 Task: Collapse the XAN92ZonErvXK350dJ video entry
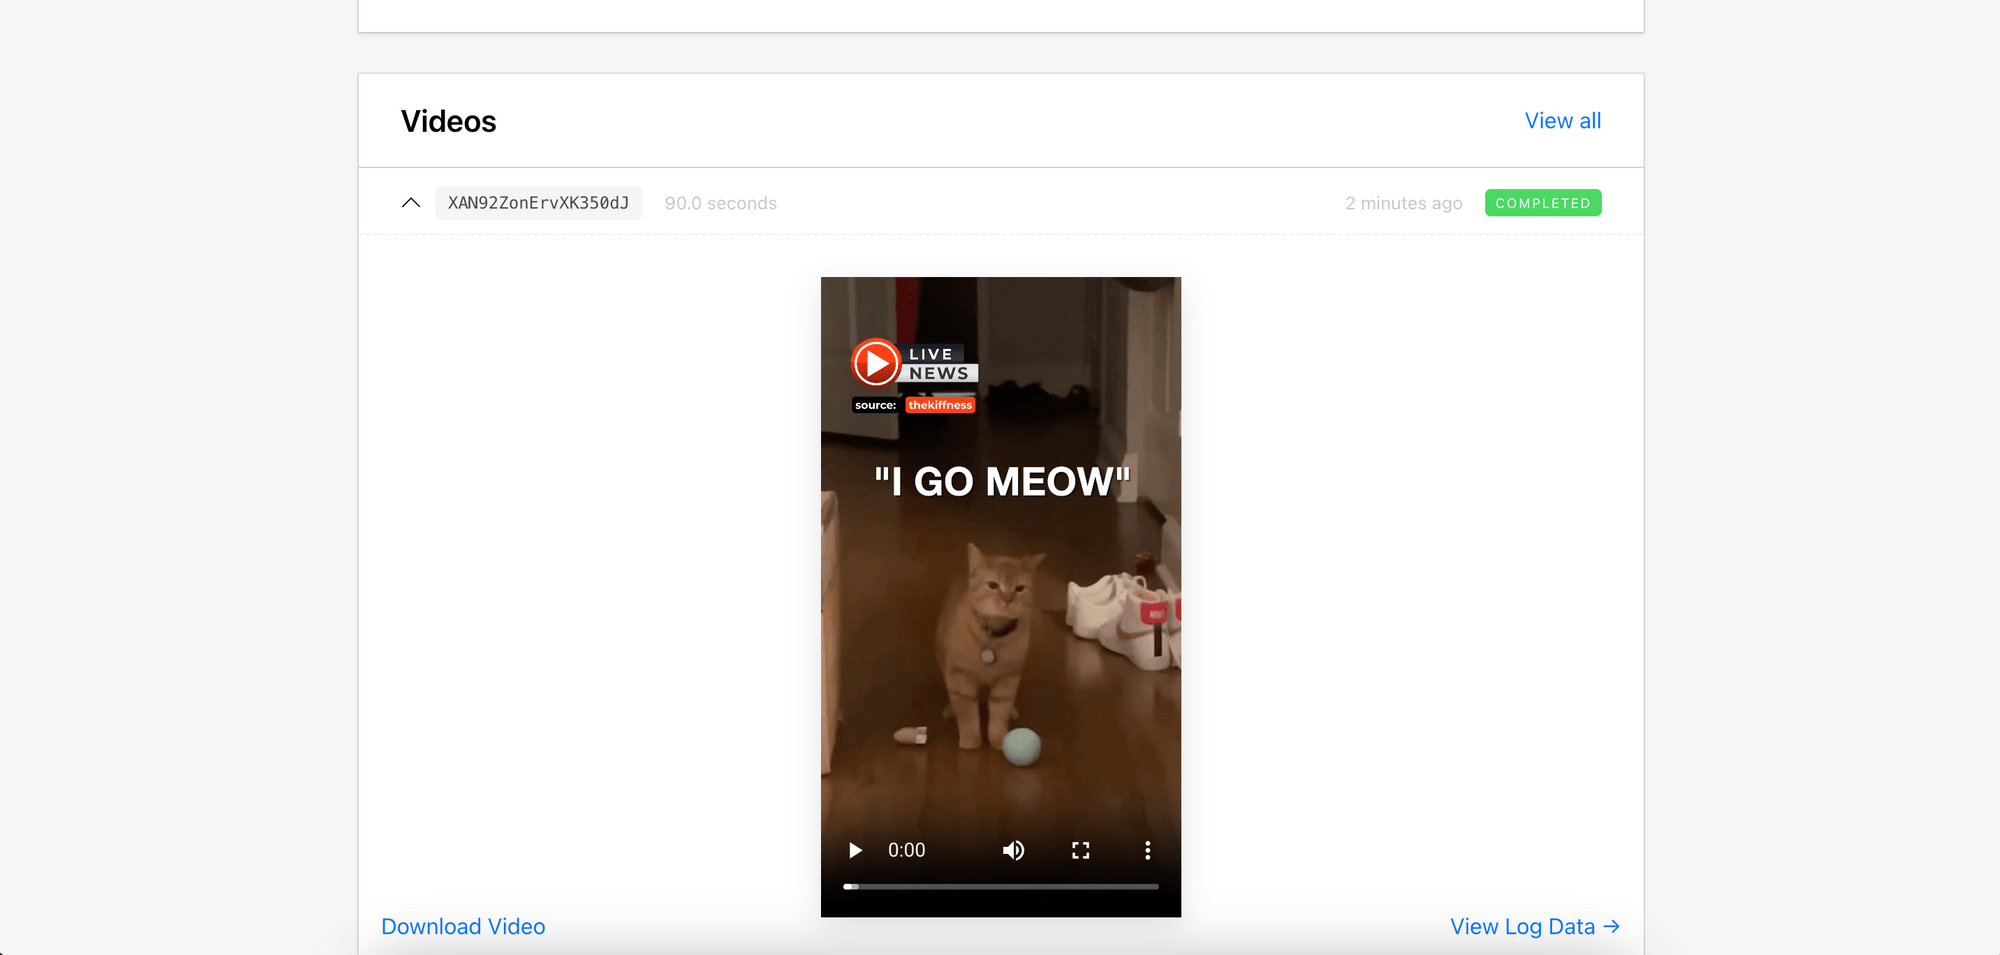[410, 202]
